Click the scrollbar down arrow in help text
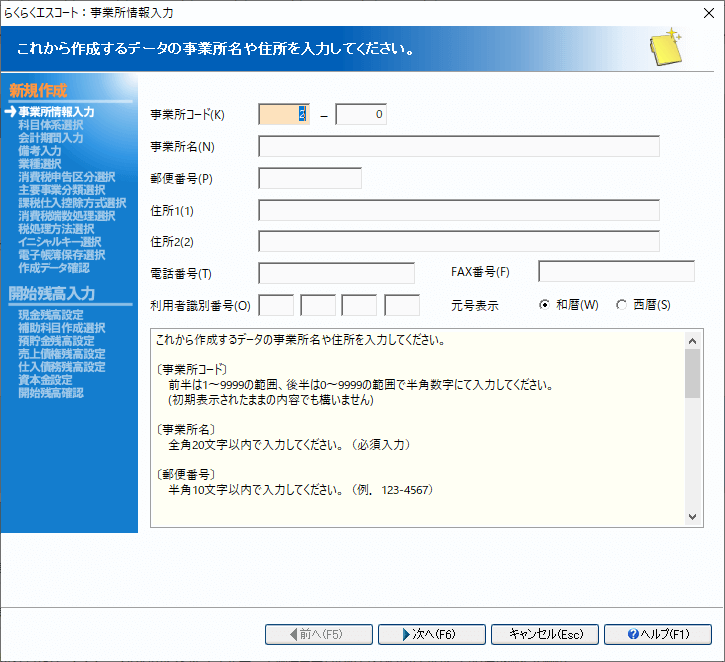The image size is (725, 662). 692,516
